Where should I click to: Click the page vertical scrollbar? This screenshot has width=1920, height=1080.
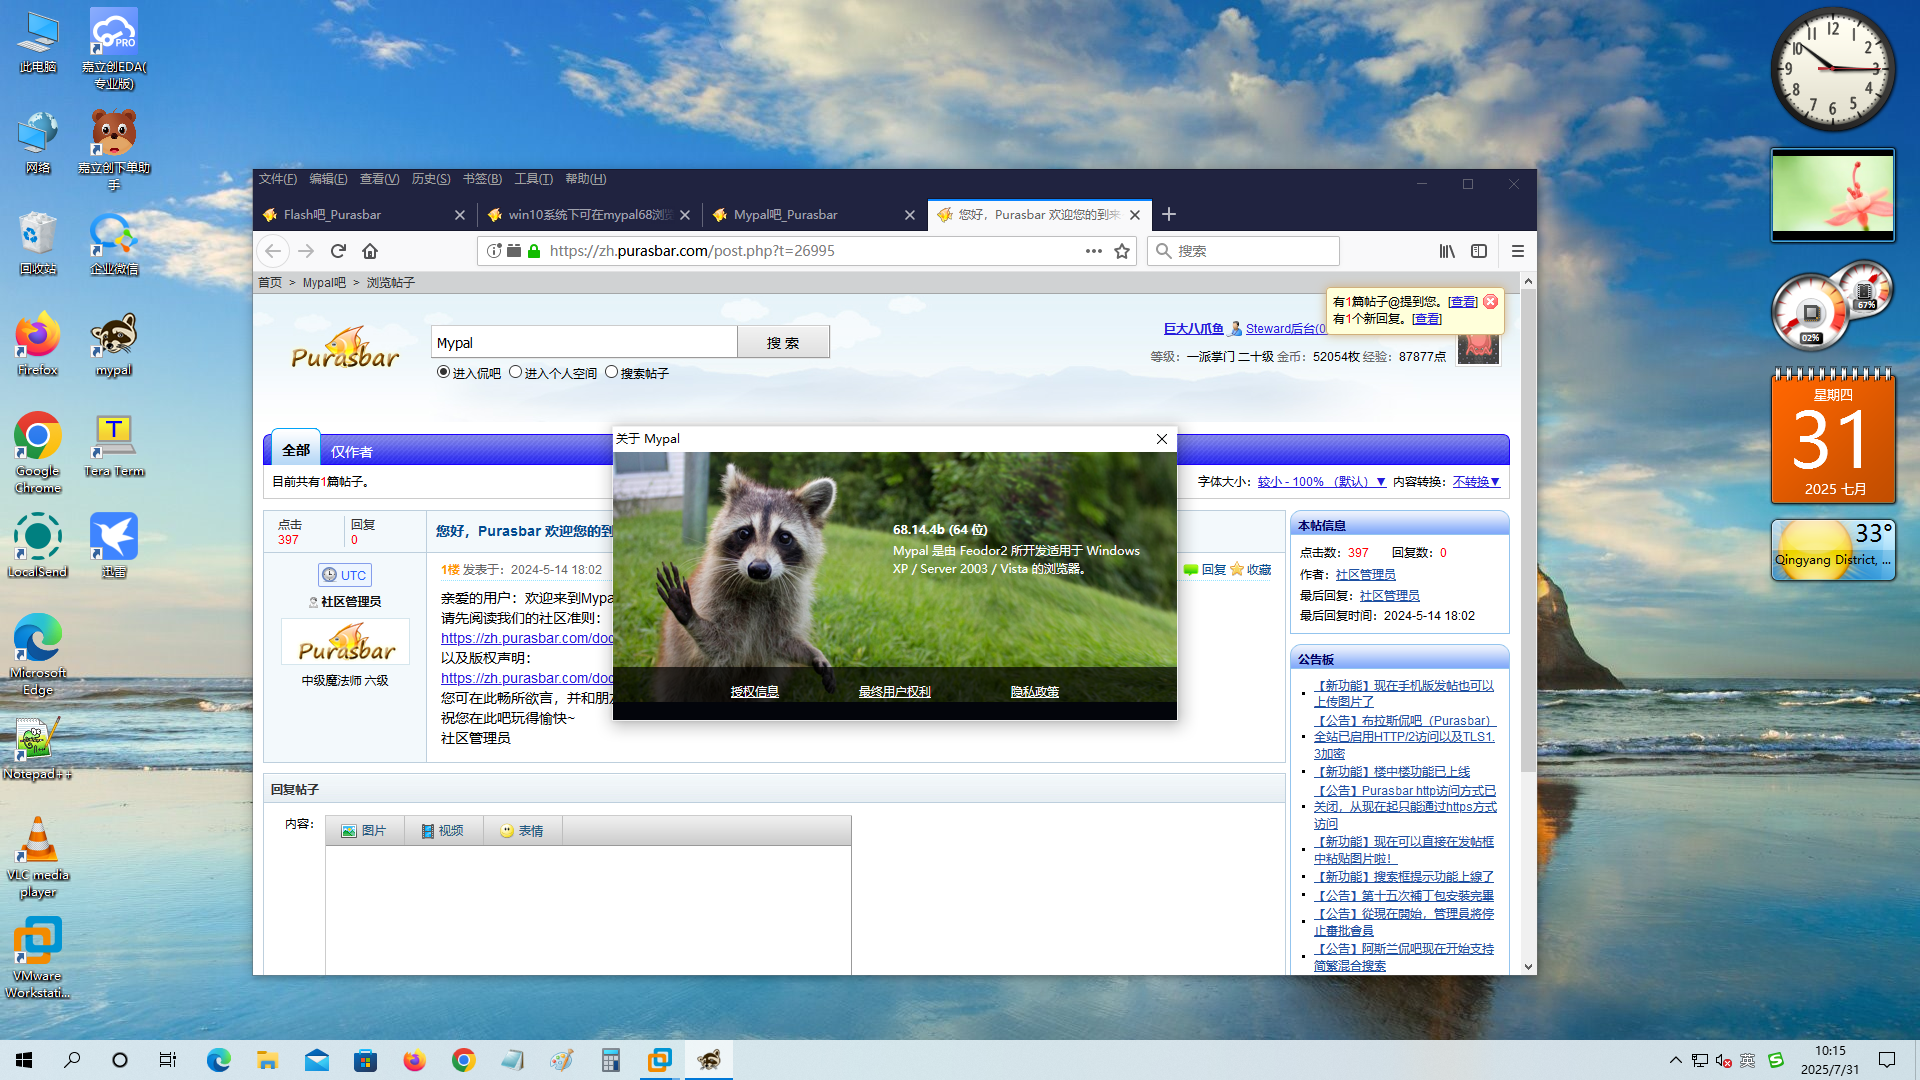coord(1528,530)
